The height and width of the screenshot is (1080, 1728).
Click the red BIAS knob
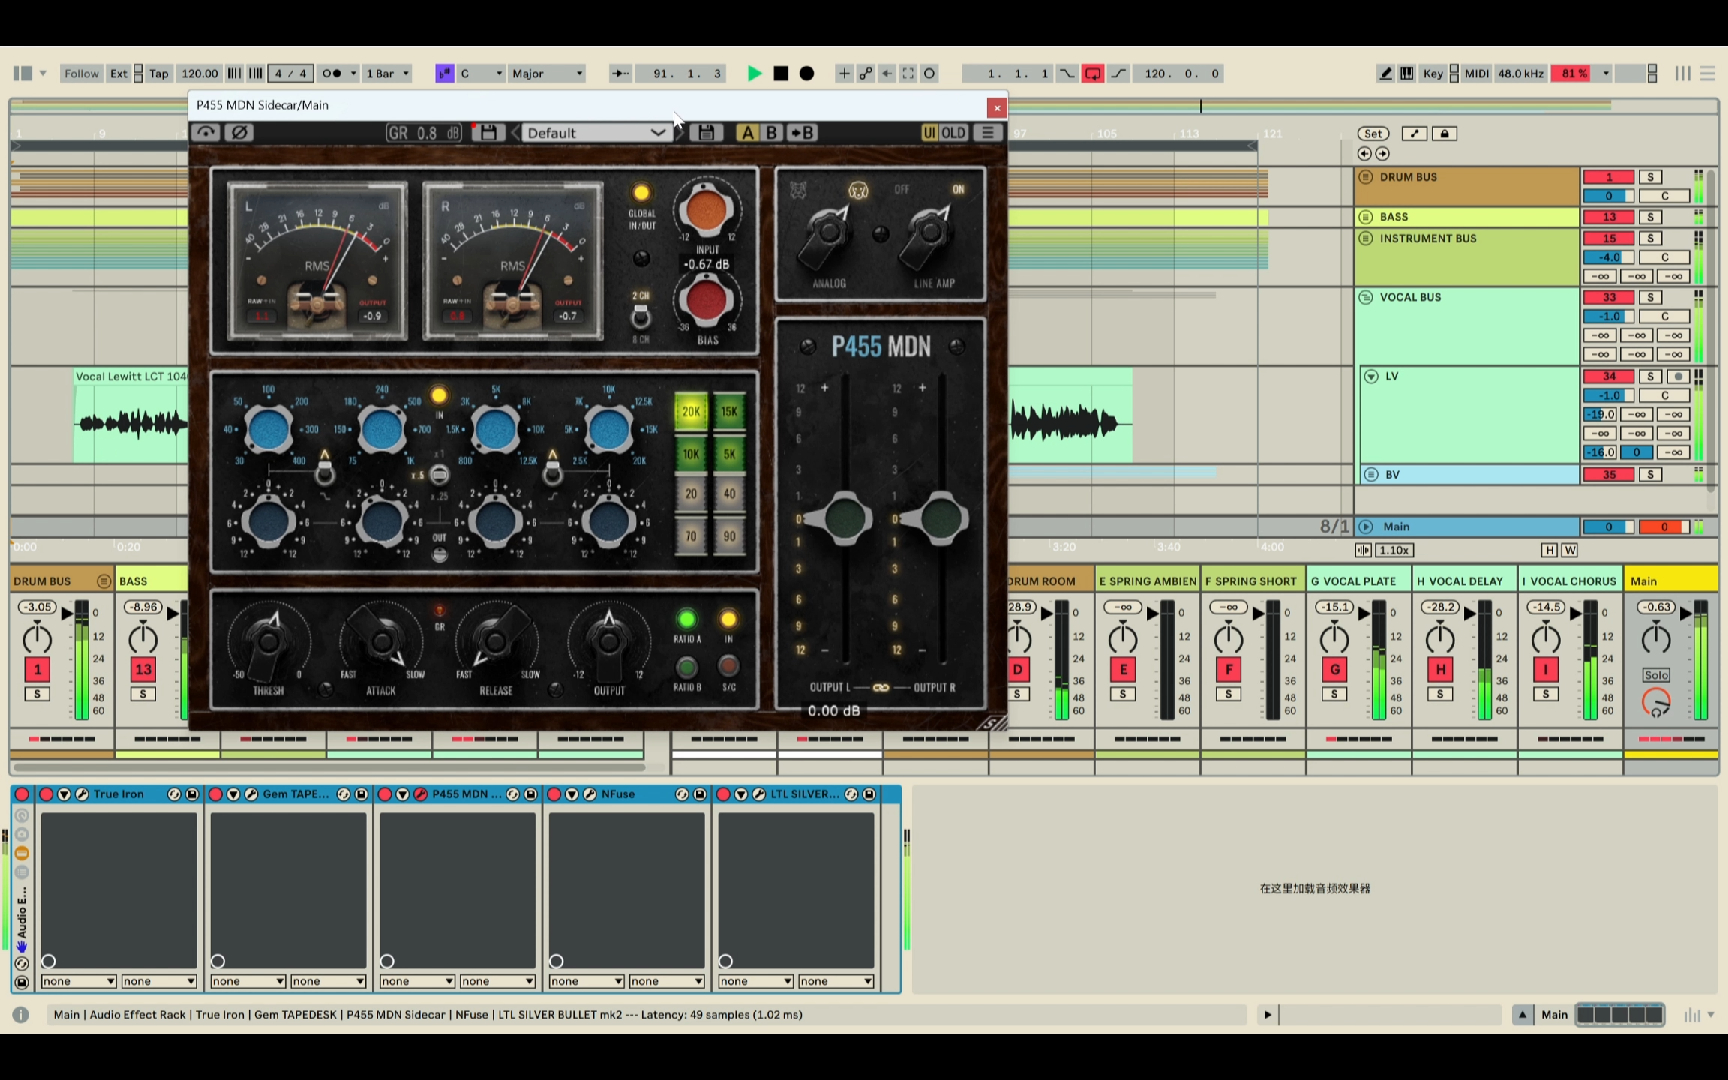click(706, 300)
